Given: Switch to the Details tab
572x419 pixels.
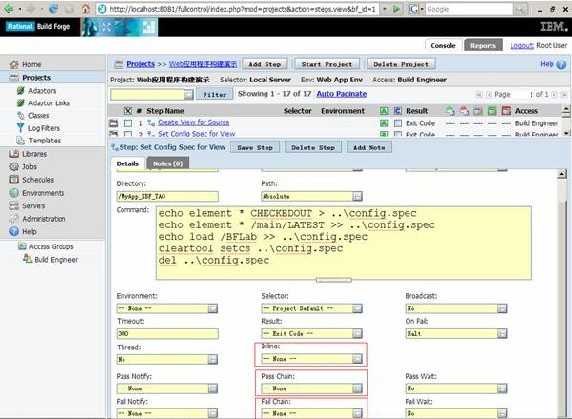Looking at the screenshot, I should pyautogui.click(x=128, y=164).
